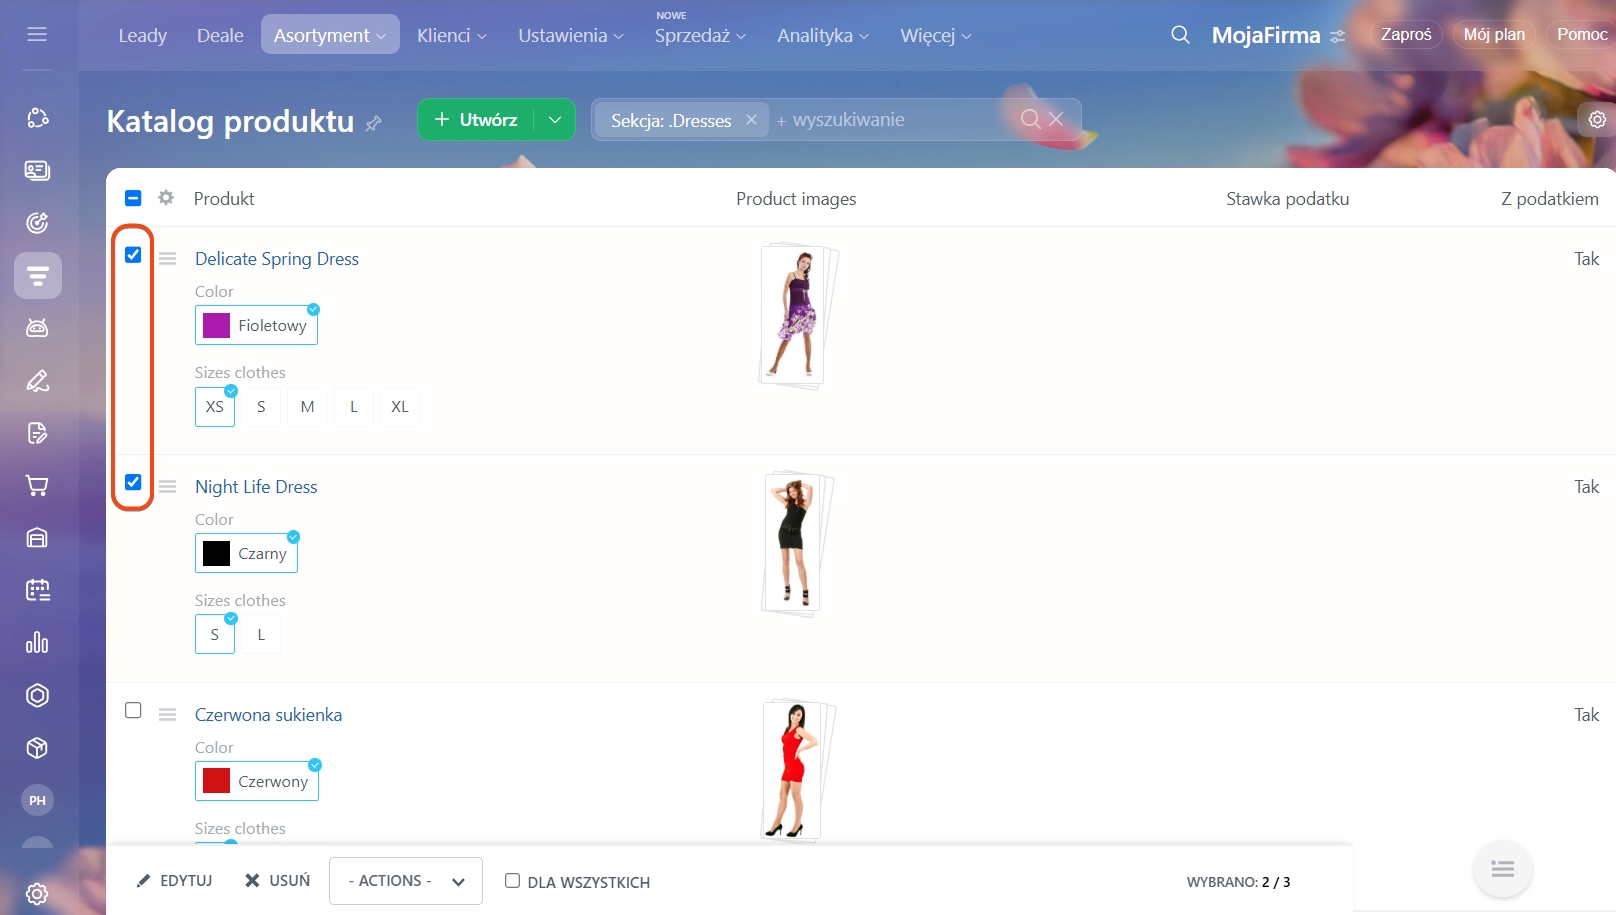1616x915 pixels.
Task: Open the calendar schedule icon in sidebar
Action: tap(37, 590)
